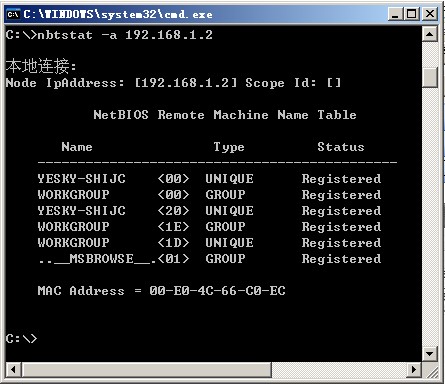Click the MAC value 00-E0-4C-66-C0-EC
445x384 pixels.
[x=217, y=291]
